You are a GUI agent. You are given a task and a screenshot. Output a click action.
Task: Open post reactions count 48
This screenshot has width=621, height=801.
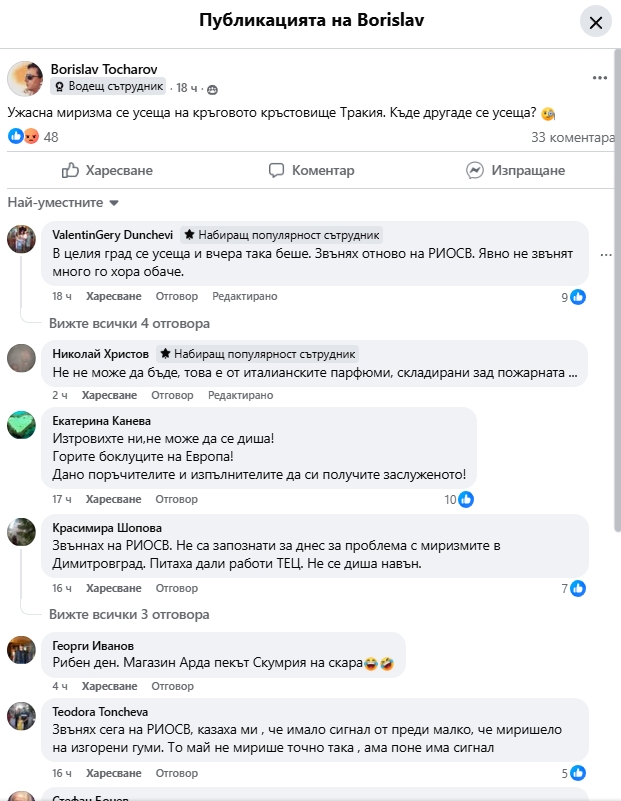point(51,137)
